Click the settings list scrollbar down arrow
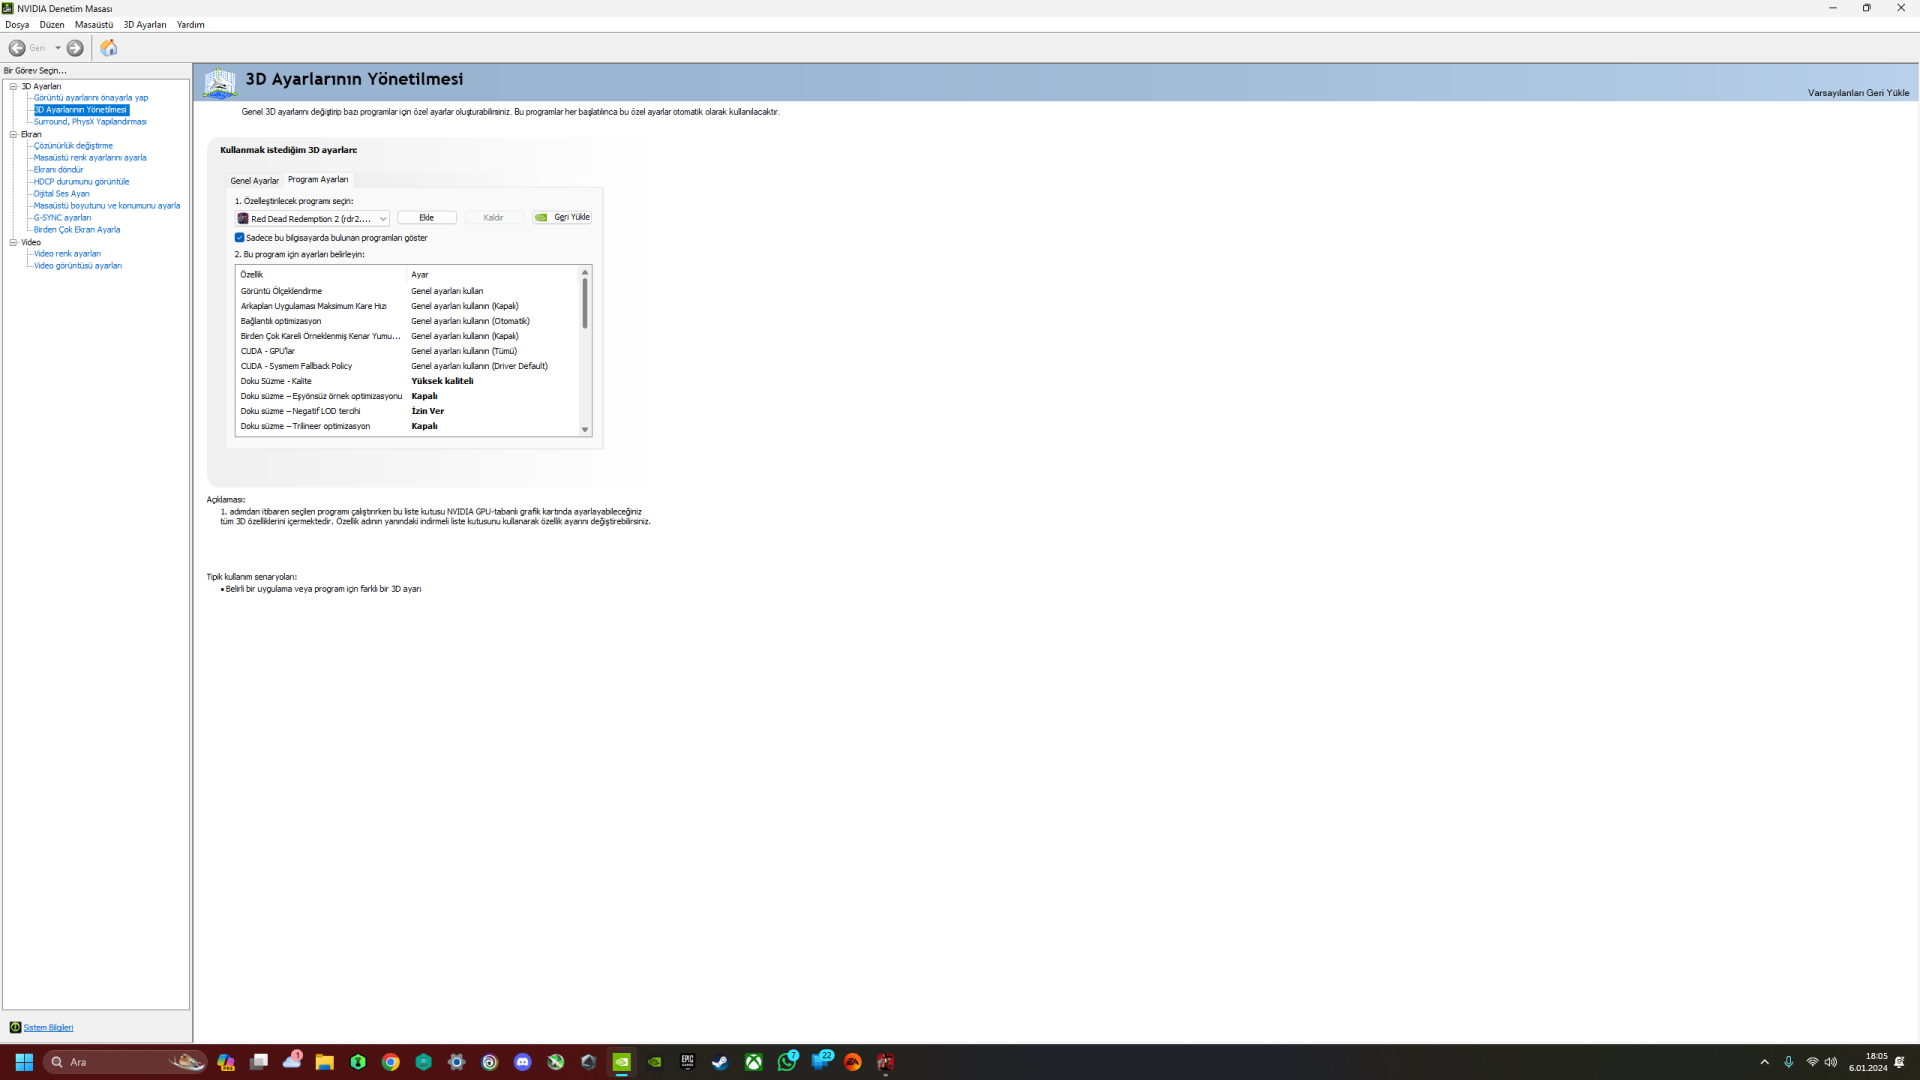The height and width of the screenshot is (1080, 1920). [585, 430]
